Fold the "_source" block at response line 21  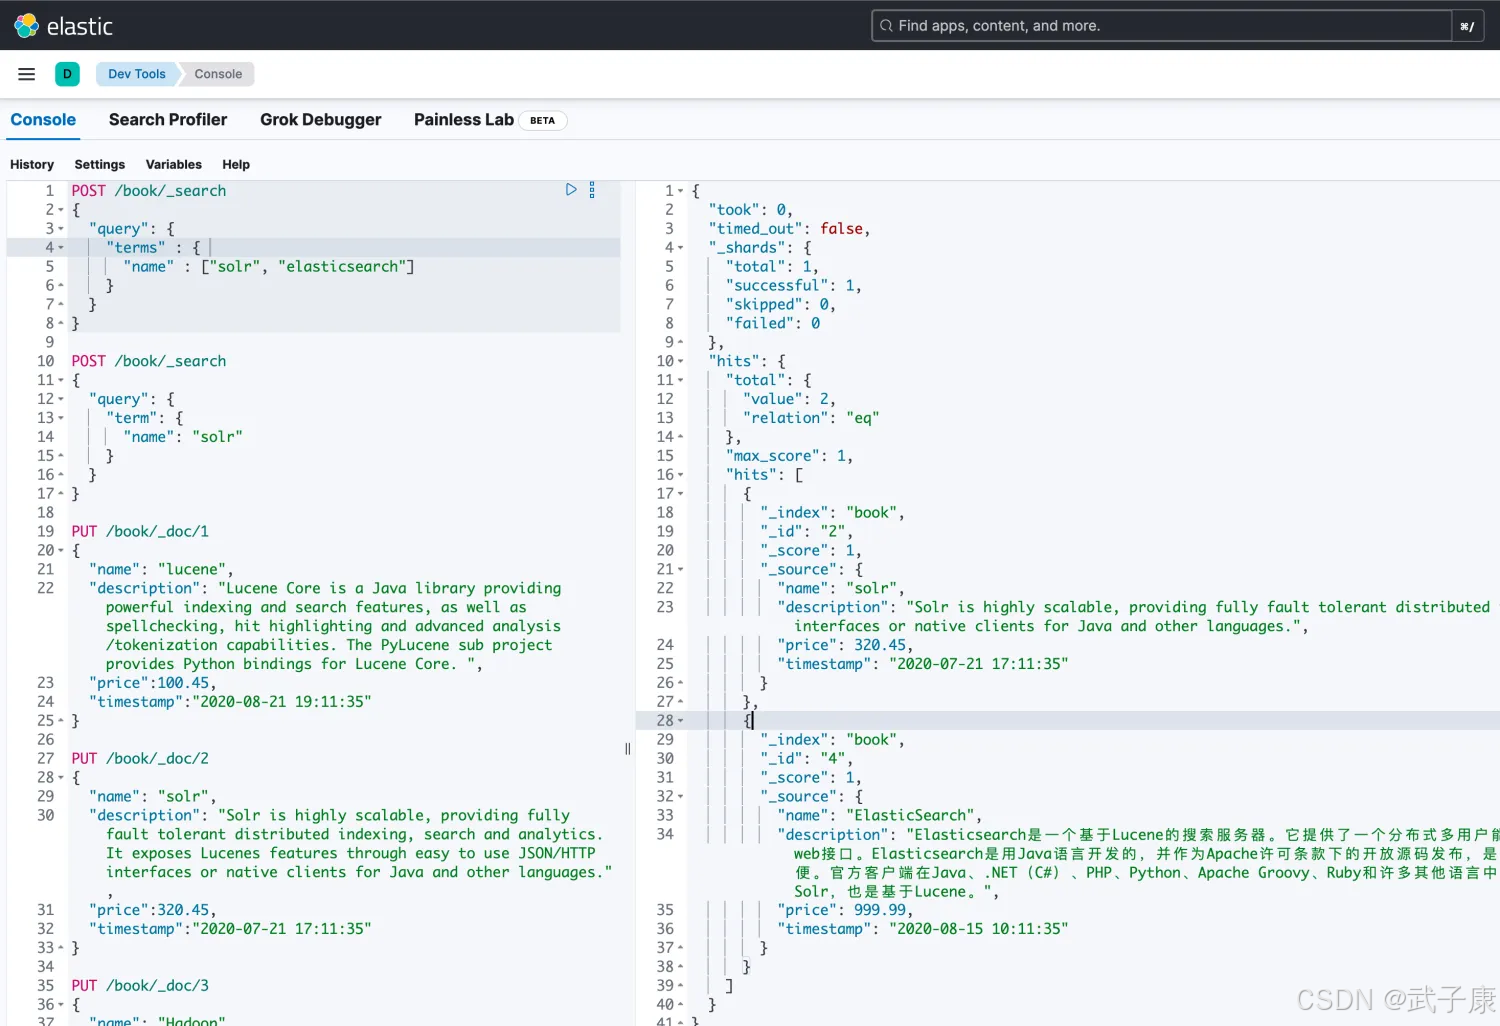[x=681, y=570]
